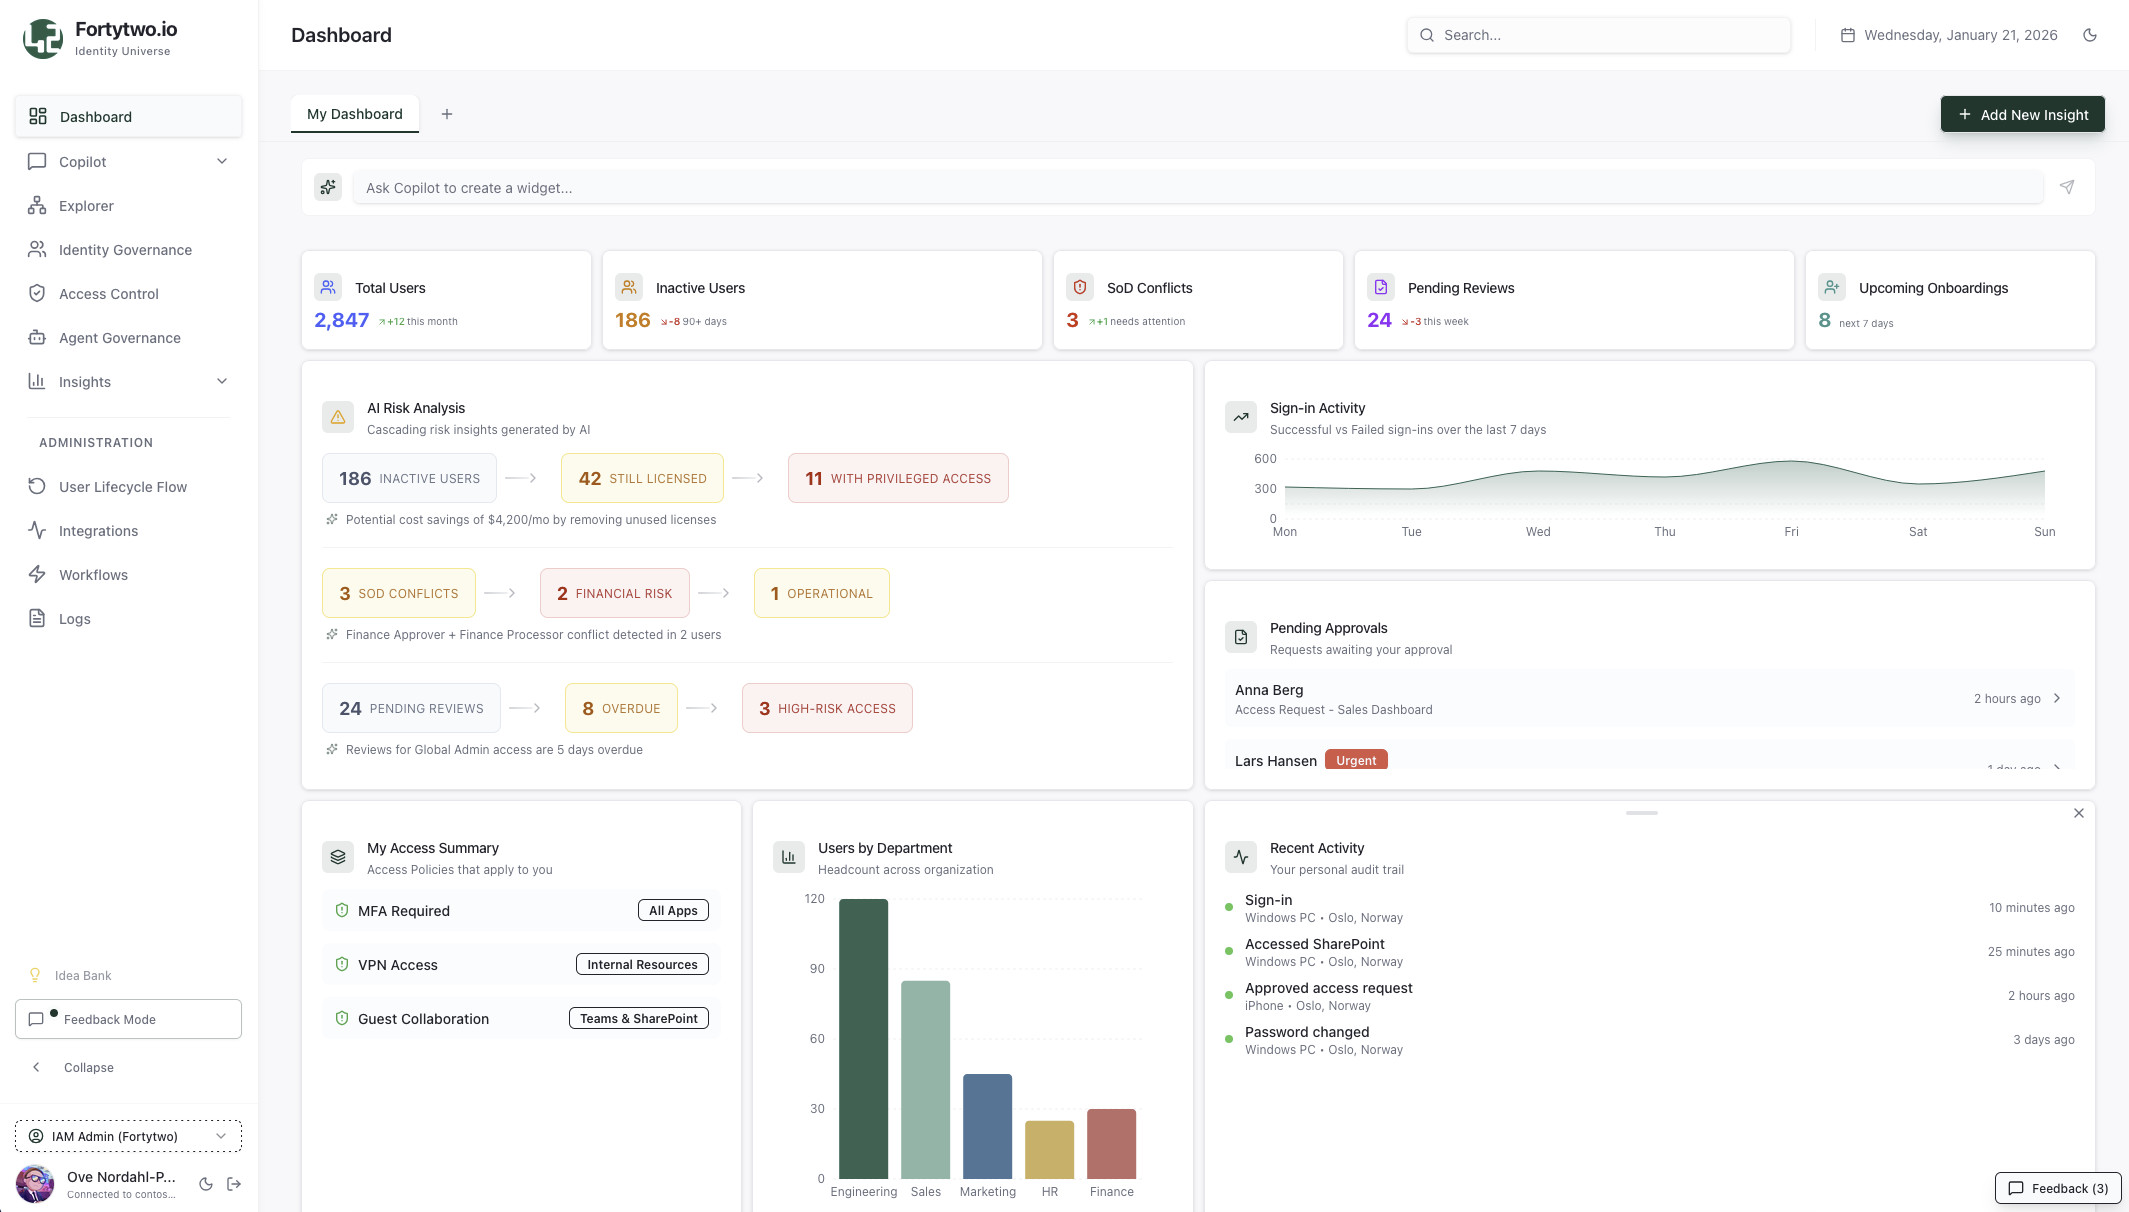Click the Add New Insight button
This screenshot has height=1212, width=2129.
pyautogui.click(x=2022, y=114)
